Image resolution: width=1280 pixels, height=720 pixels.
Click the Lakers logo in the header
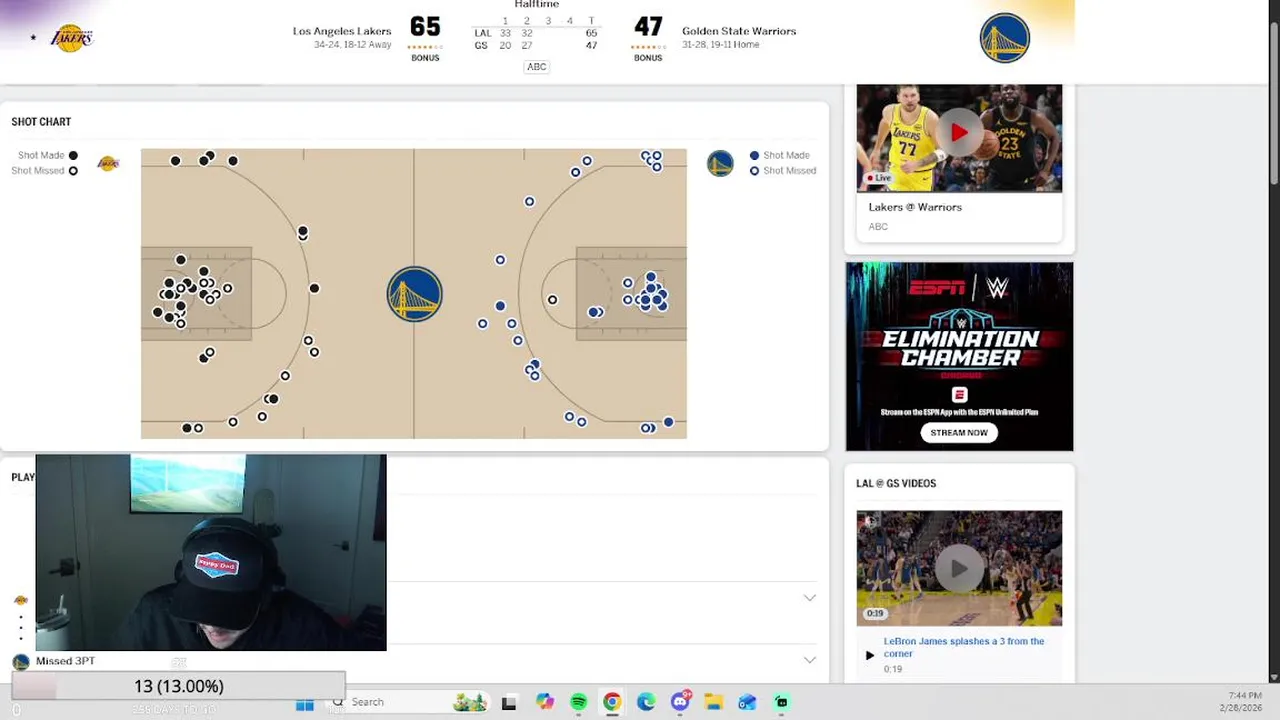tap(71, 38)
